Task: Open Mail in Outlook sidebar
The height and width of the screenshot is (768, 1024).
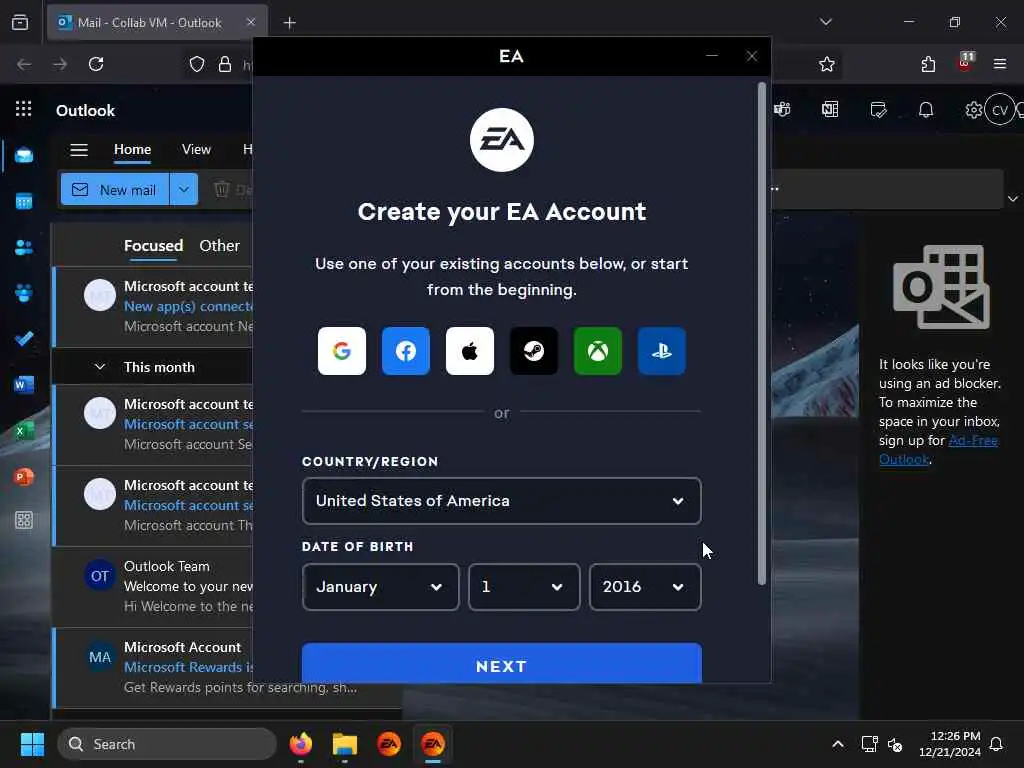Action: (24, 155)
